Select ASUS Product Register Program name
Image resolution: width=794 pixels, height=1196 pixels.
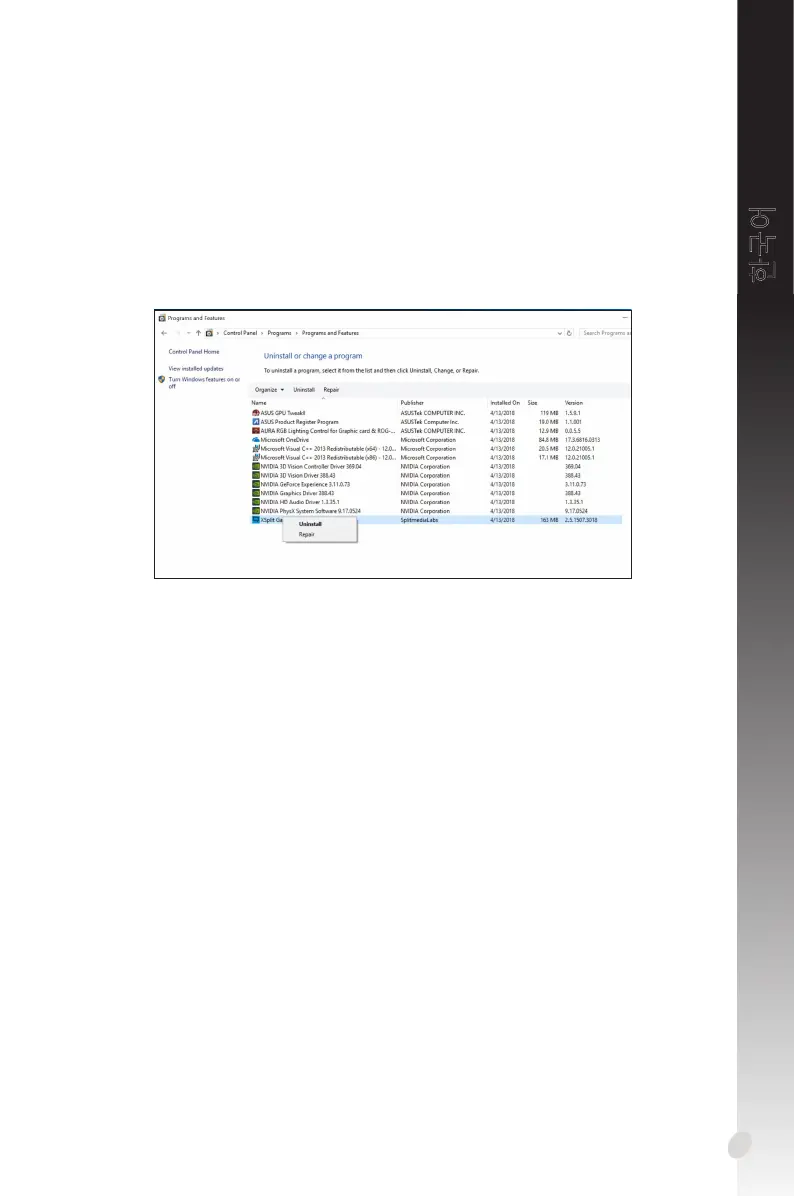point(300,422)
